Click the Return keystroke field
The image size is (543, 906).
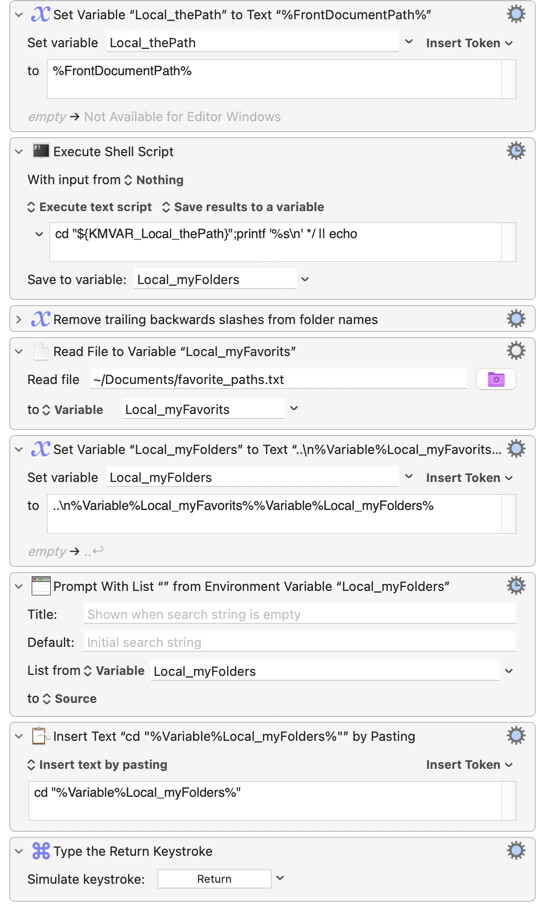click(214, 879)
